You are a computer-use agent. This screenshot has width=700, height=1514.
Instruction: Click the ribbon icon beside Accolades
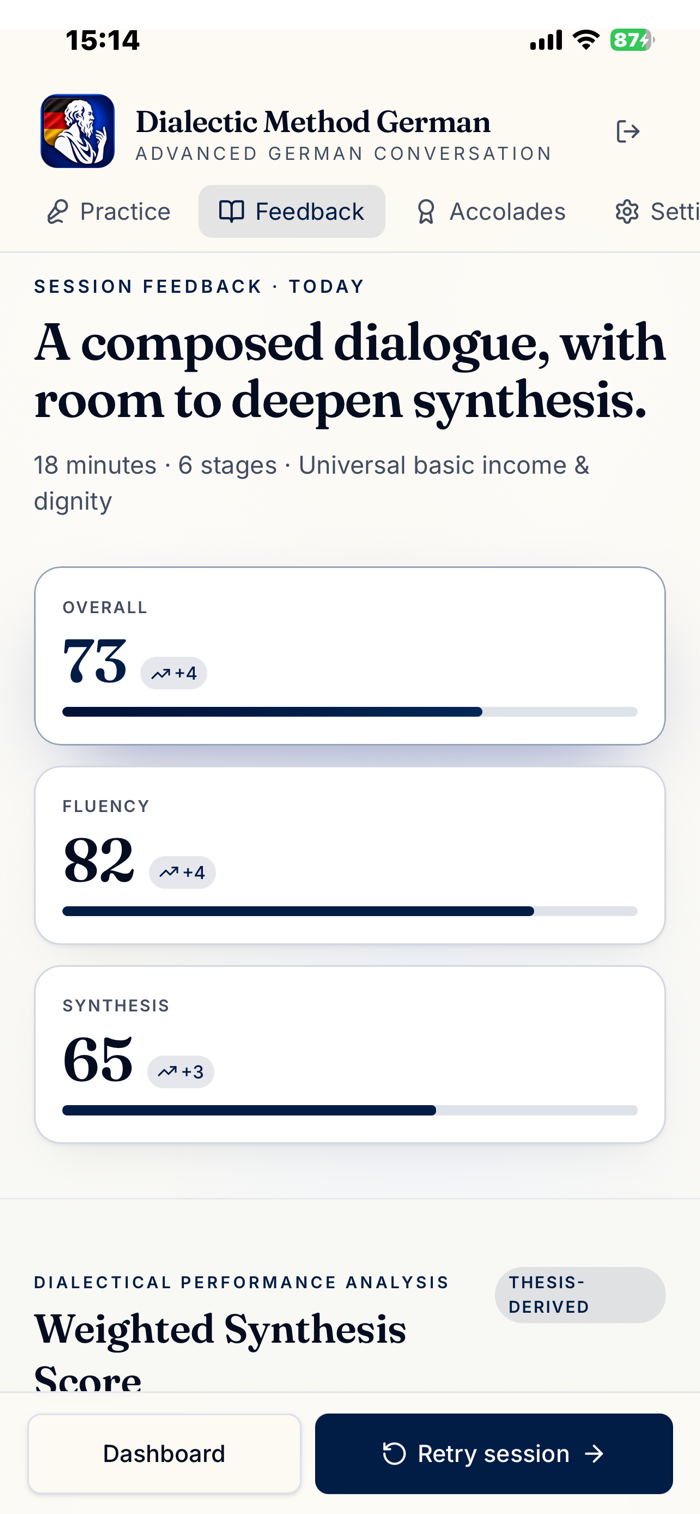coord(426,212)
